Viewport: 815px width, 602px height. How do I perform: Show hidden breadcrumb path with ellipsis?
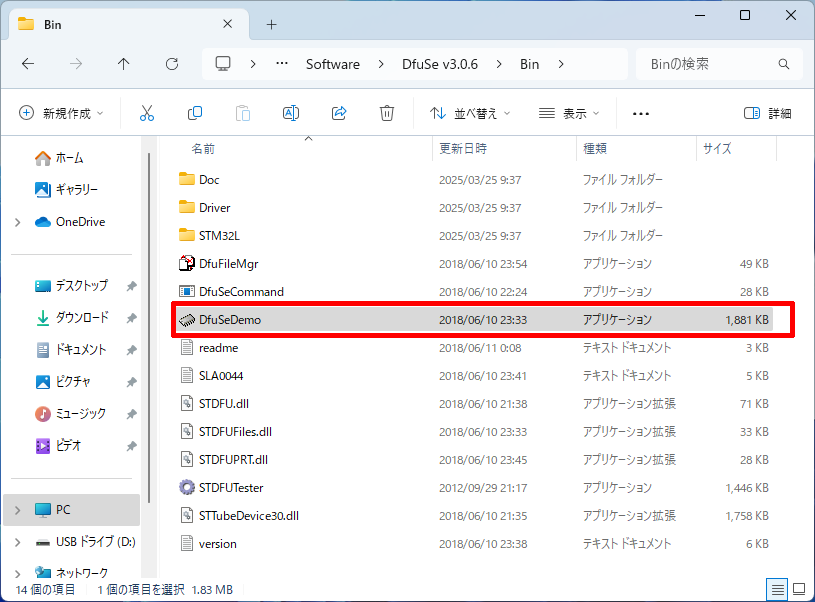282,64
